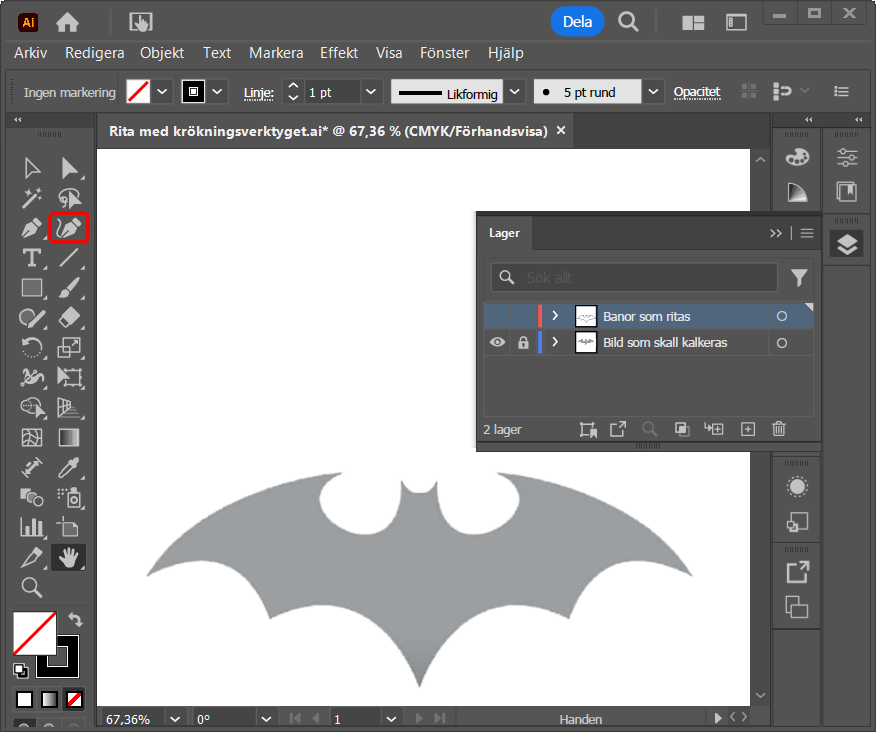Click the Opacitet link in control bar
This screenshot has width=877, height=733.
click(x=696, y=92)
